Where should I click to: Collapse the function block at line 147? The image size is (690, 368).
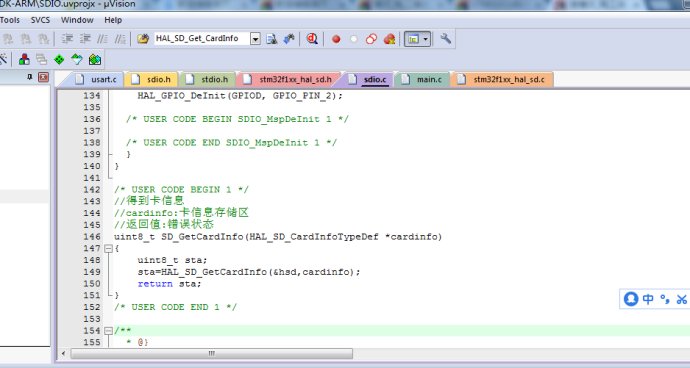(108, 248)
